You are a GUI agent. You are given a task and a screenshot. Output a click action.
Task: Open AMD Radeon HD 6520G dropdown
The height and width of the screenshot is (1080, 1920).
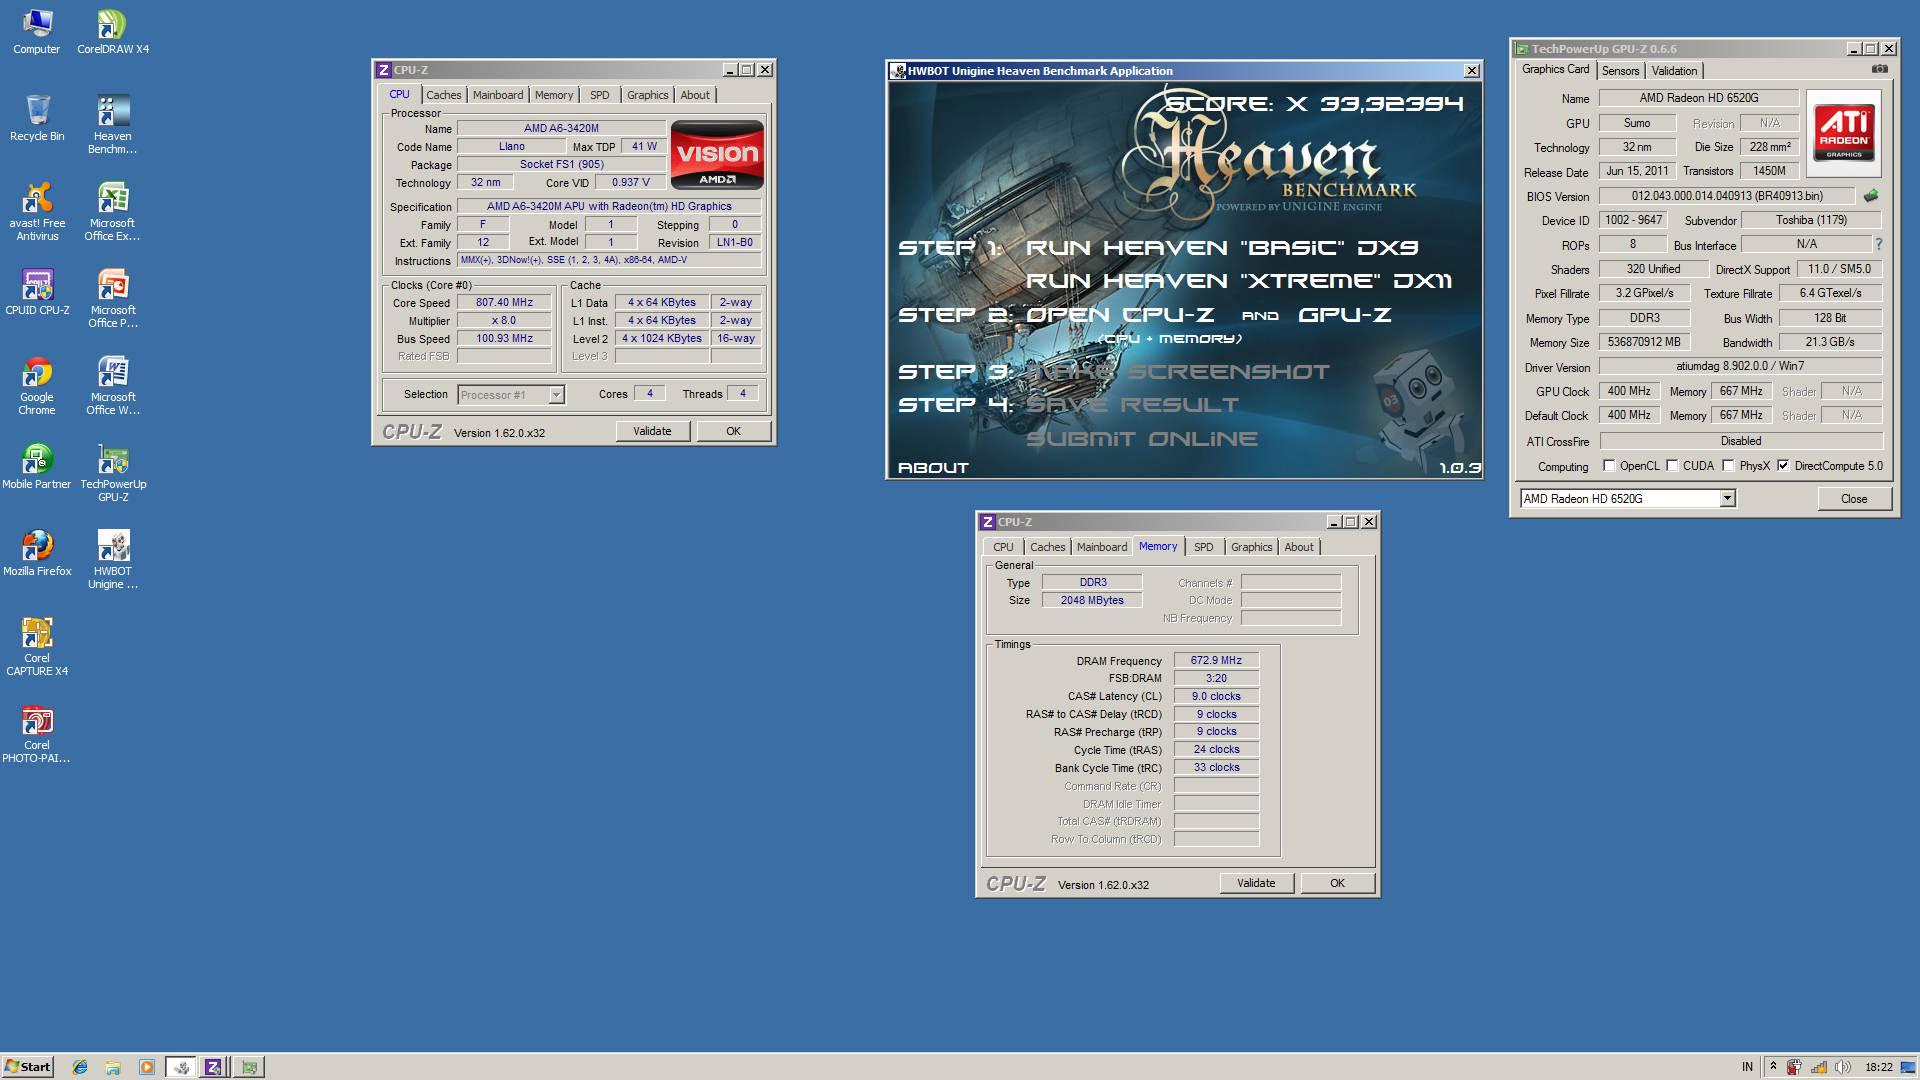1727,498
